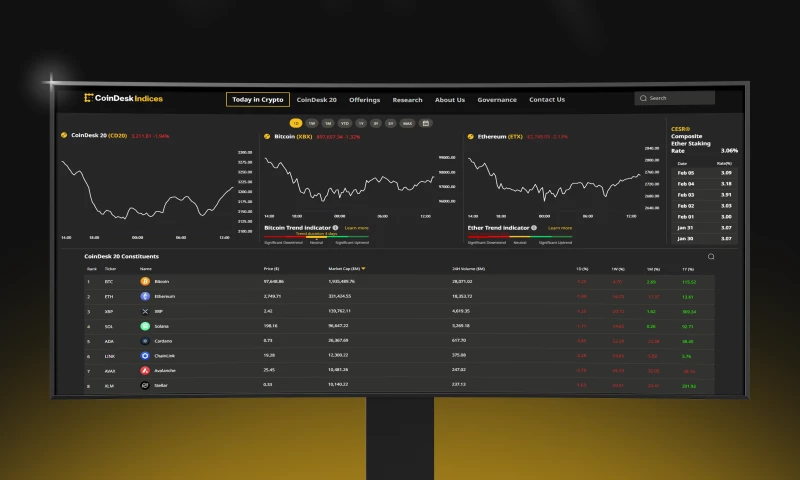Select the 1M time range
Screen dimensions: 800x480
[x=328, y=123]
